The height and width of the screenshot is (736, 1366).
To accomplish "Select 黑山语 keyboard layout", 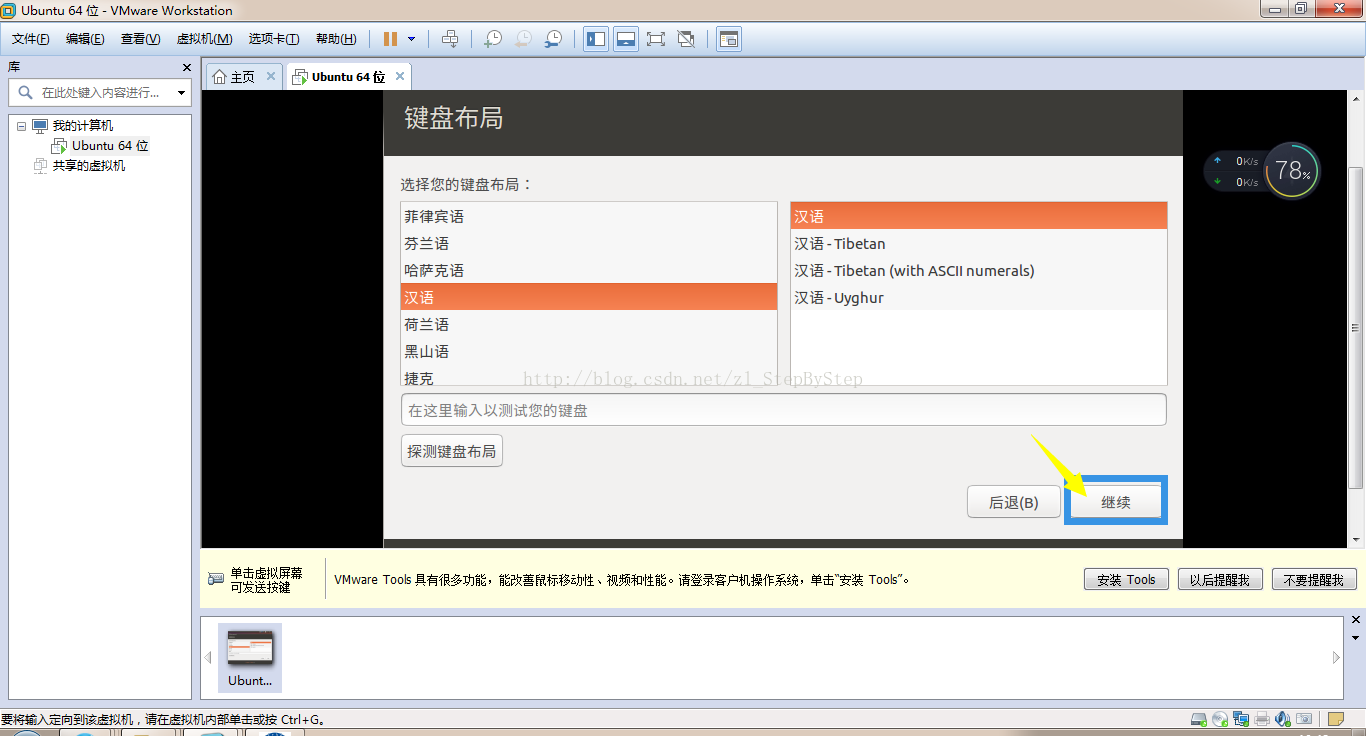I will click(588, 351).
